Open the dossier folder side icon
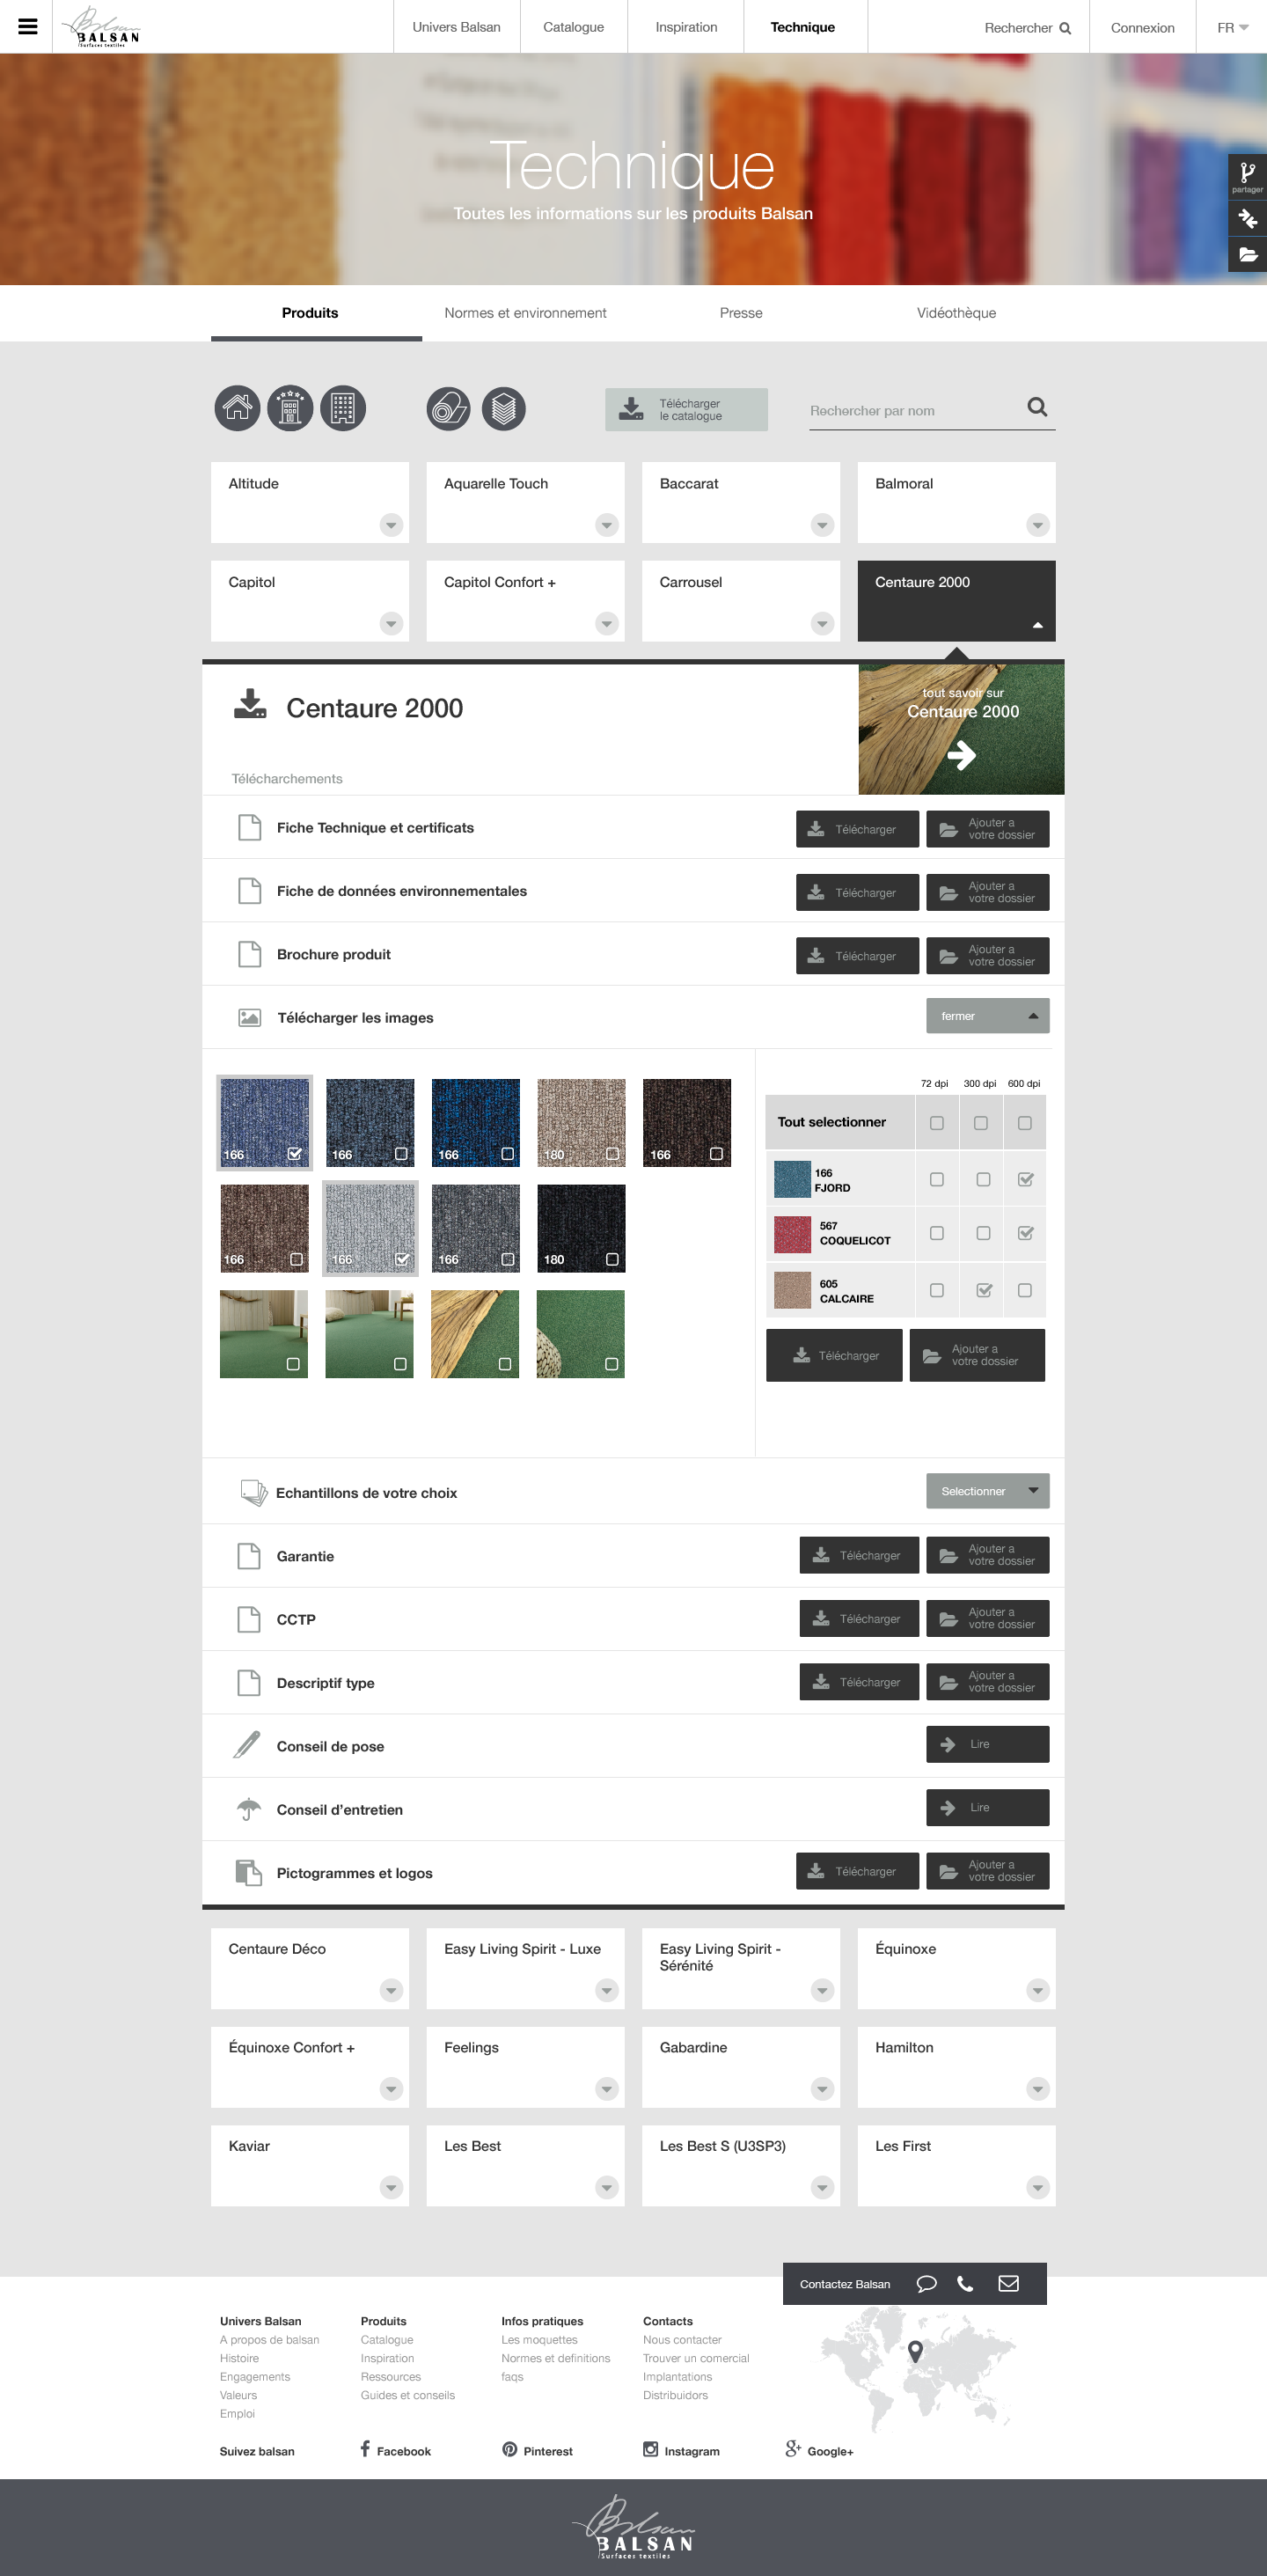 pos(1247,254)
